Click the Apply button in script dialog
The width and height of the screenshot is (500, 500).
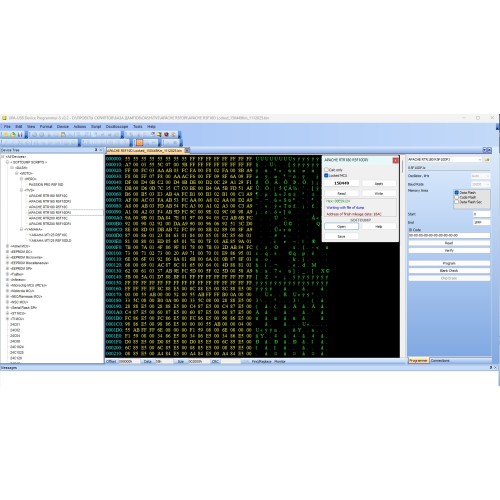(379, 183)
